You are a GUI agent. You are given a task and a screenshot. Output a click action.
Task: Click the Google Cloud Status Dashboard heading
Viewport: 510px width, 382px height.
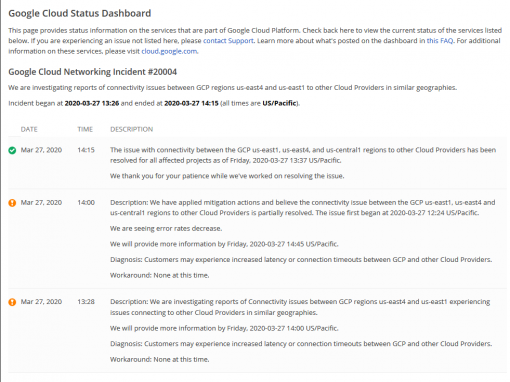tap(80, 13)
